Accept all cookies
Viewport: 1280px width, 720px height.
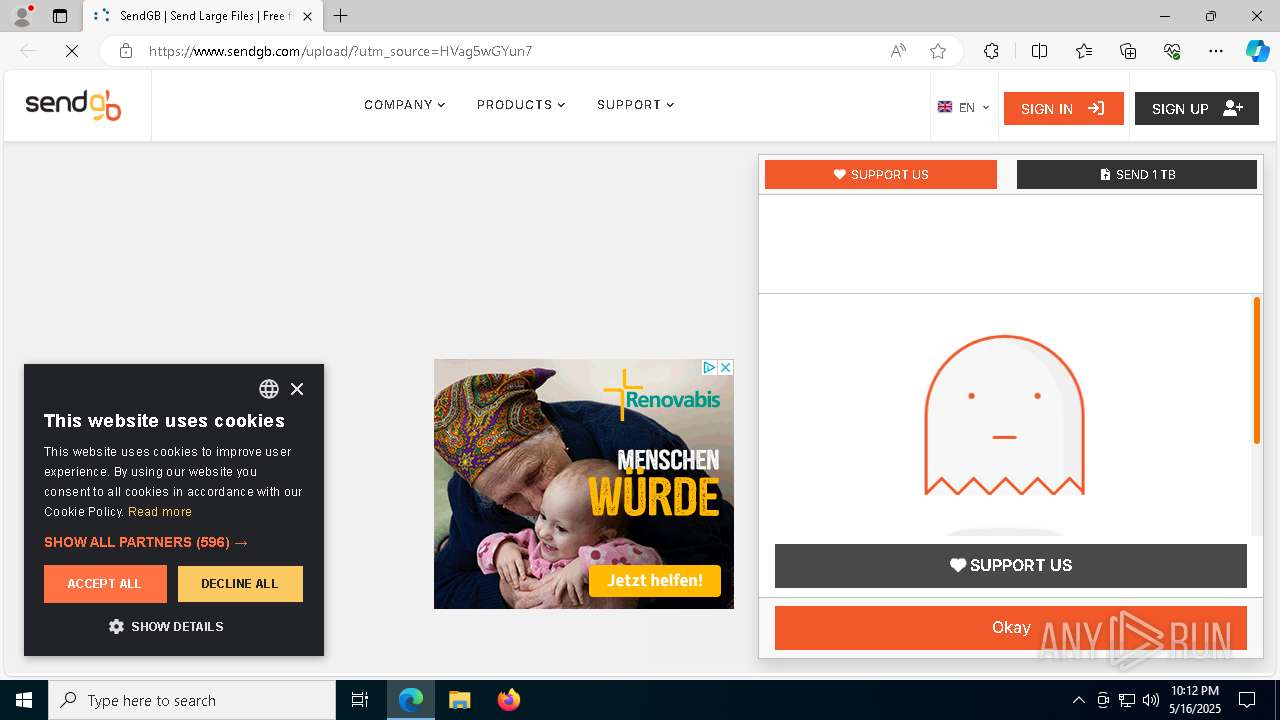coord(105,584)
